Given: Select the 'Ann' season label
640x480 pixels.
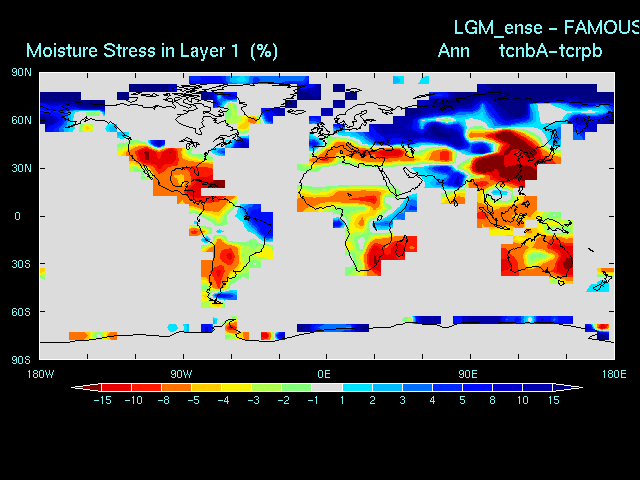Looking at the screenshot, I should pos(454,50).
